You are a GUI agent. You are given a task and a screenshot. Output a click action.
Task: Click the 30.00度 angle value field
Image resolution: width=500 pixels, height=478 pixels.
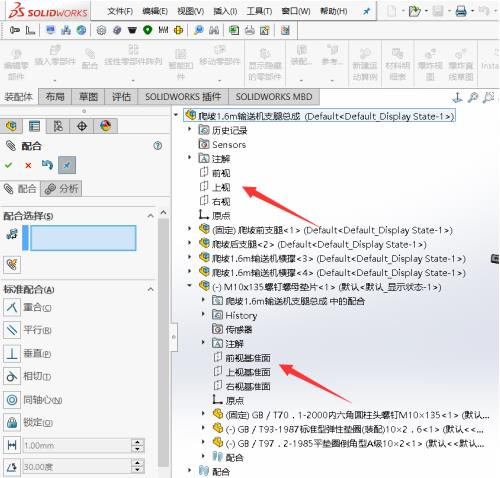[x=76, y=467]
